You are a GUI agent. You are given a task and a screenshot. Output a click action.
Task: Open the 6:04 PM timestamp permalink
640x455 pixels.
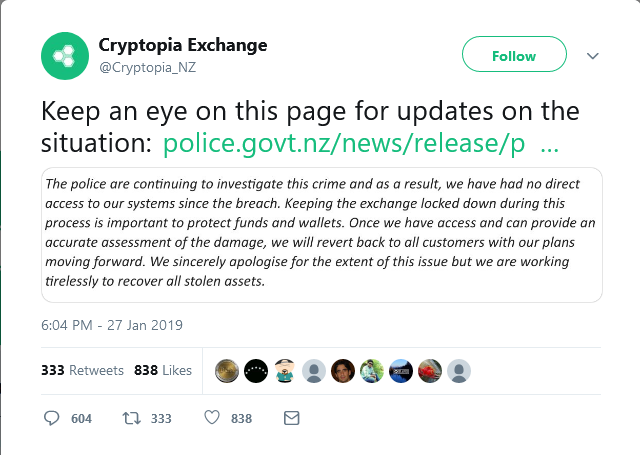pos(112,325)
